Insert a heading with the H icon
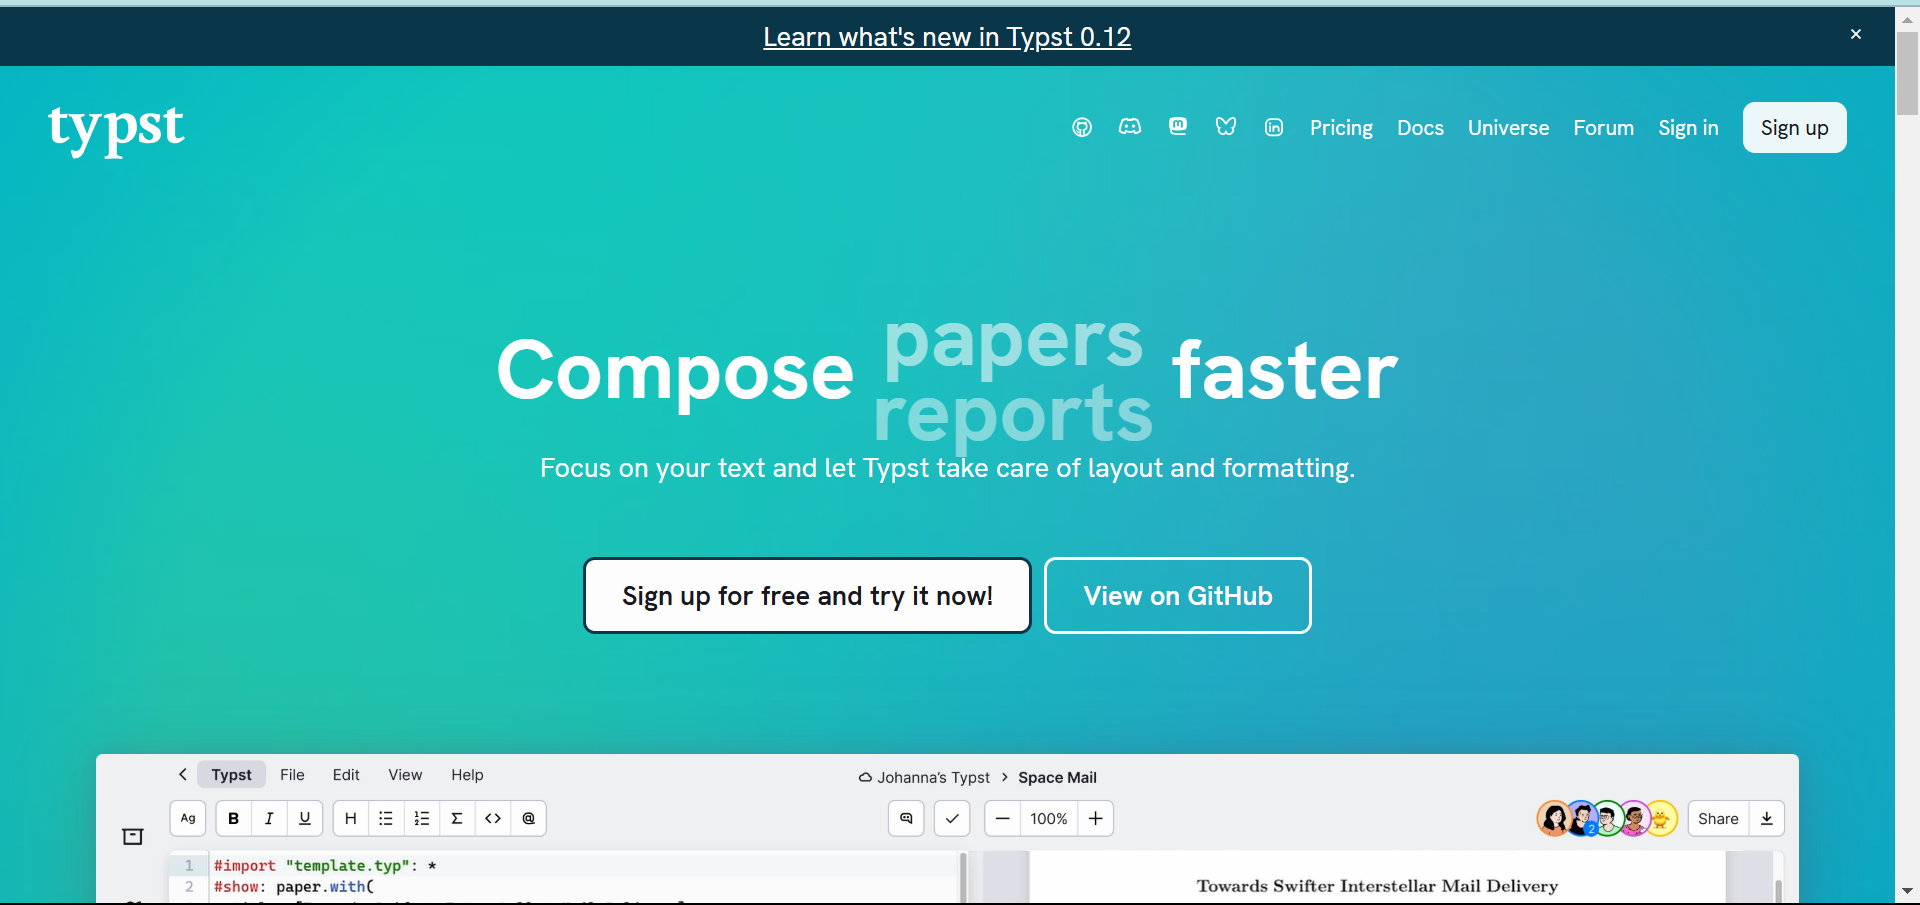Viewport: 1920px width, 905px height. 351,818
